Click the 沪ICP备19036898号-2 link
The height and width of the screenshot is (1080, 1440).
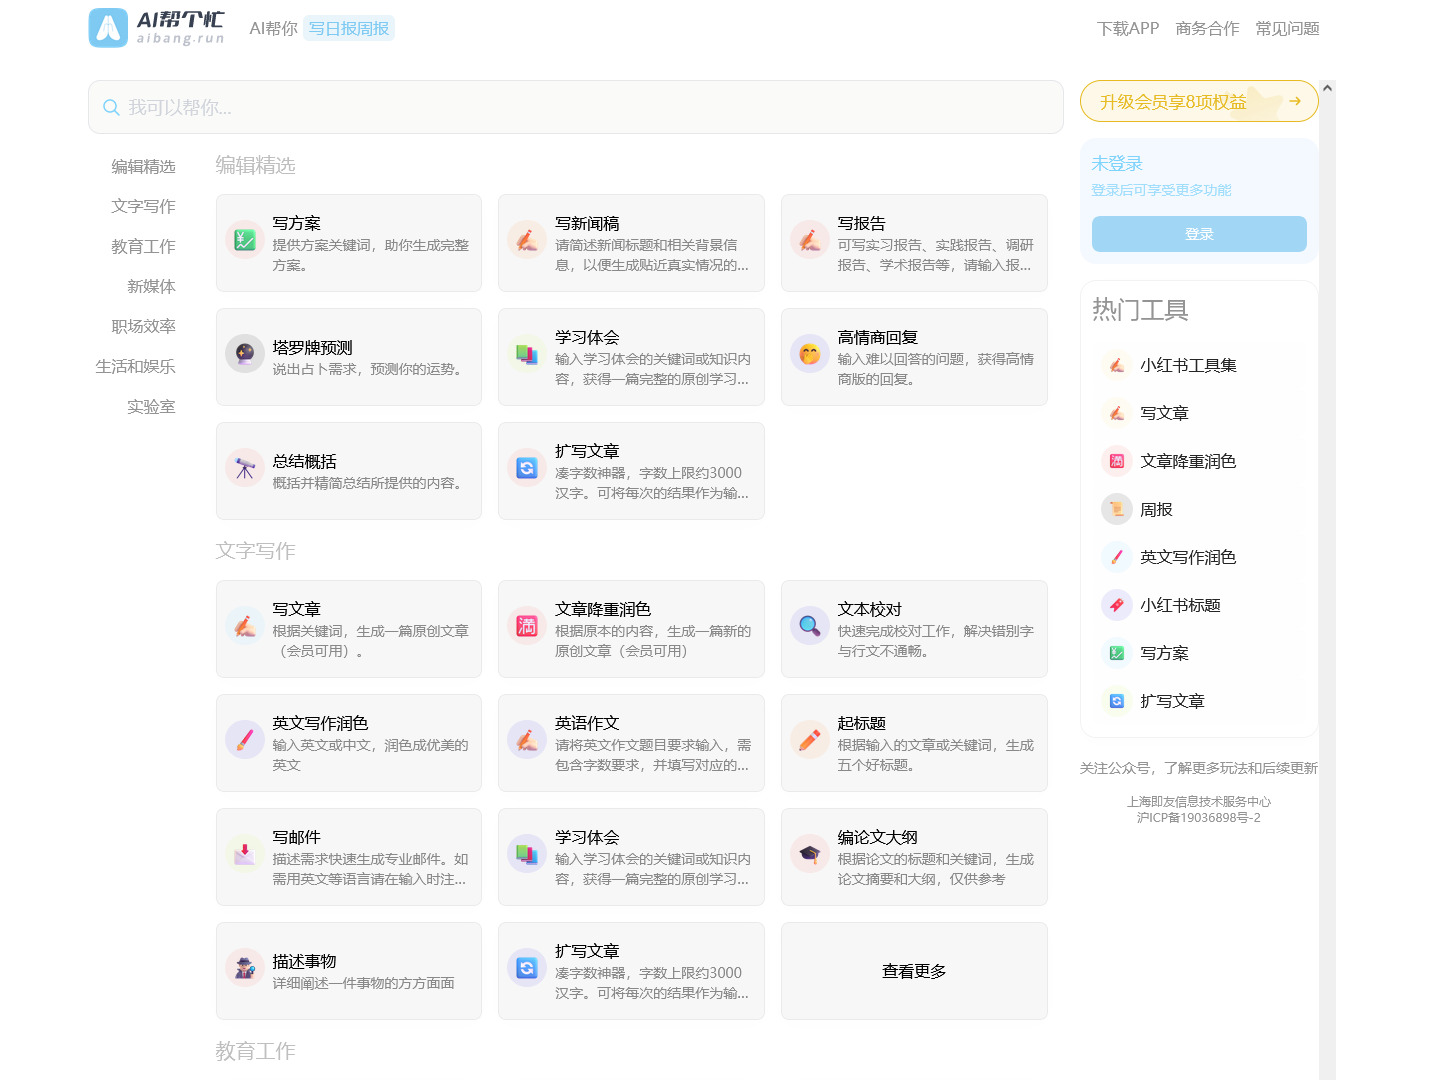1198,817
